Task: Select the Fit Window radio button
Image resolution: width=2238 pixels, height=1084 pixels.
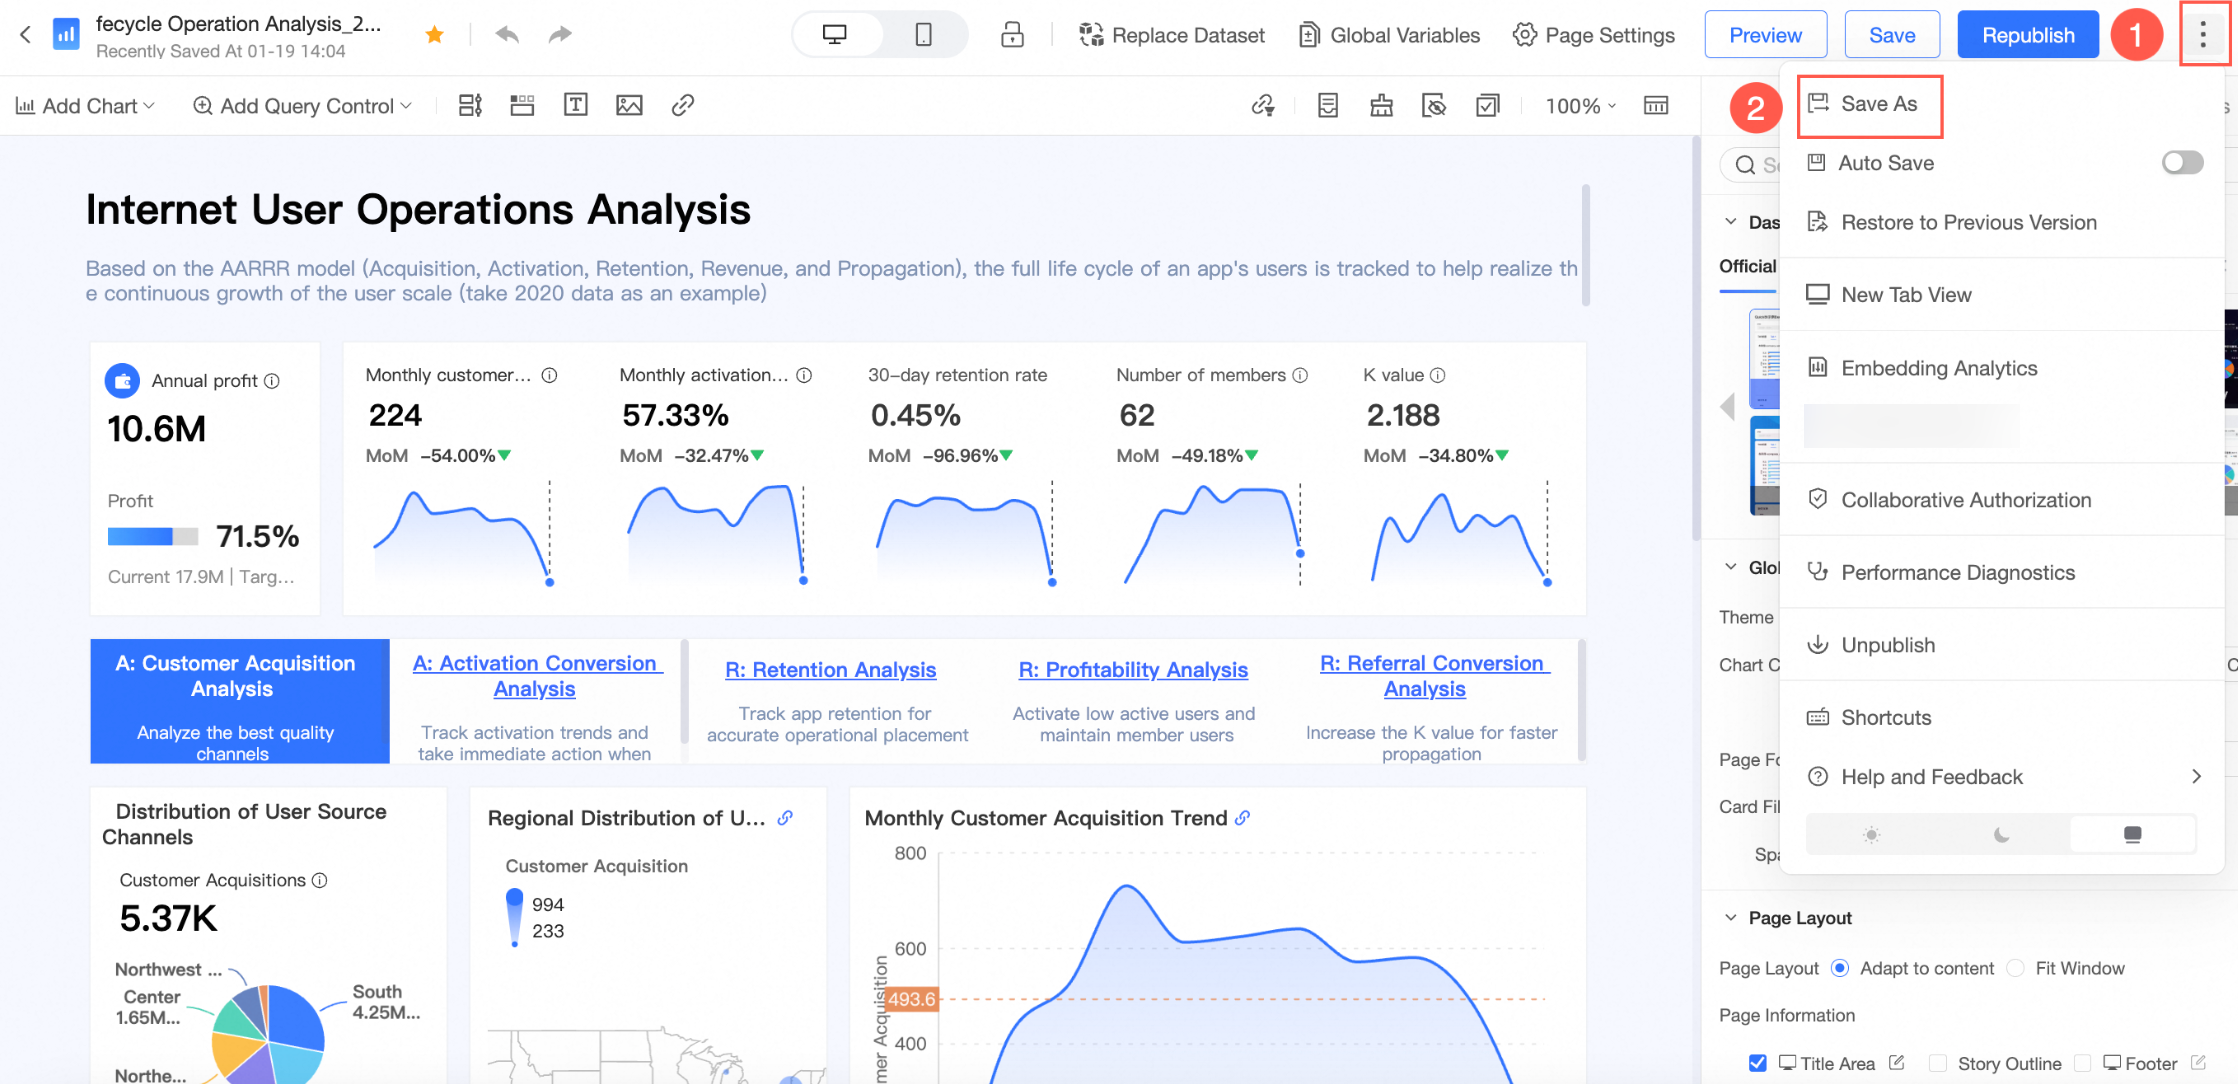Action: click(2016, 968)
